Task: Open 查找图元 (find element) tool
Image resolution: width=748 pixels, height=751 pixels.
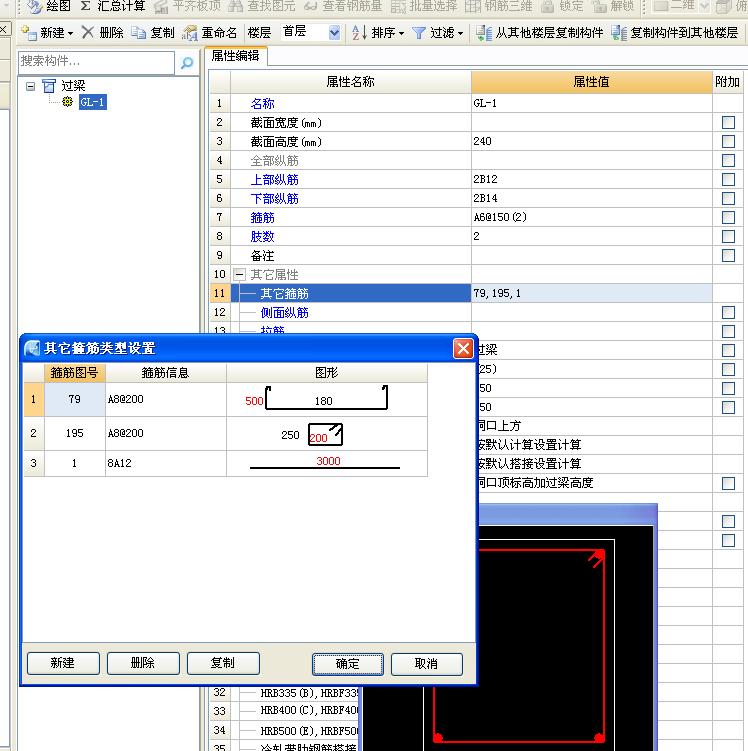Action: (261, 6)
